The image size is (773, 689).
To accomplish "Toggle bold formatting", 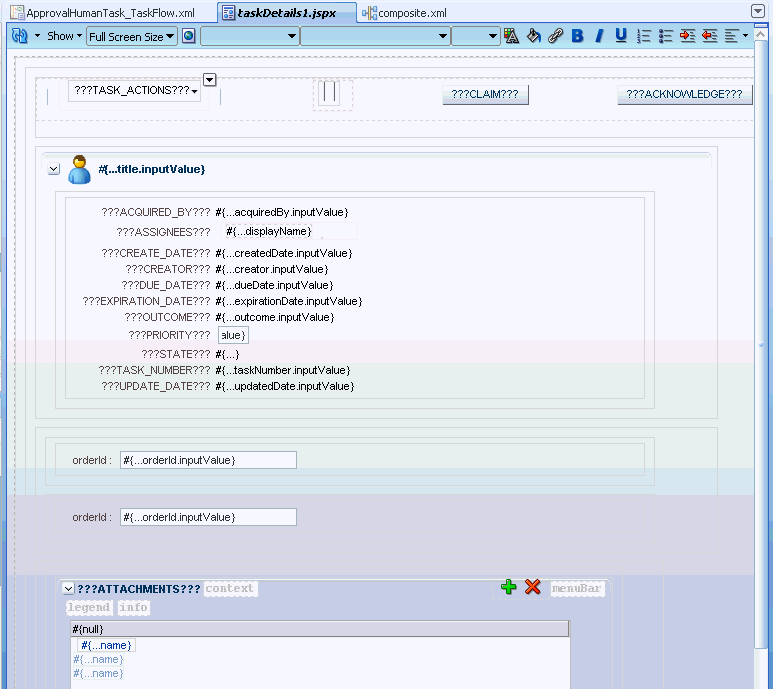I will (577, 36).
